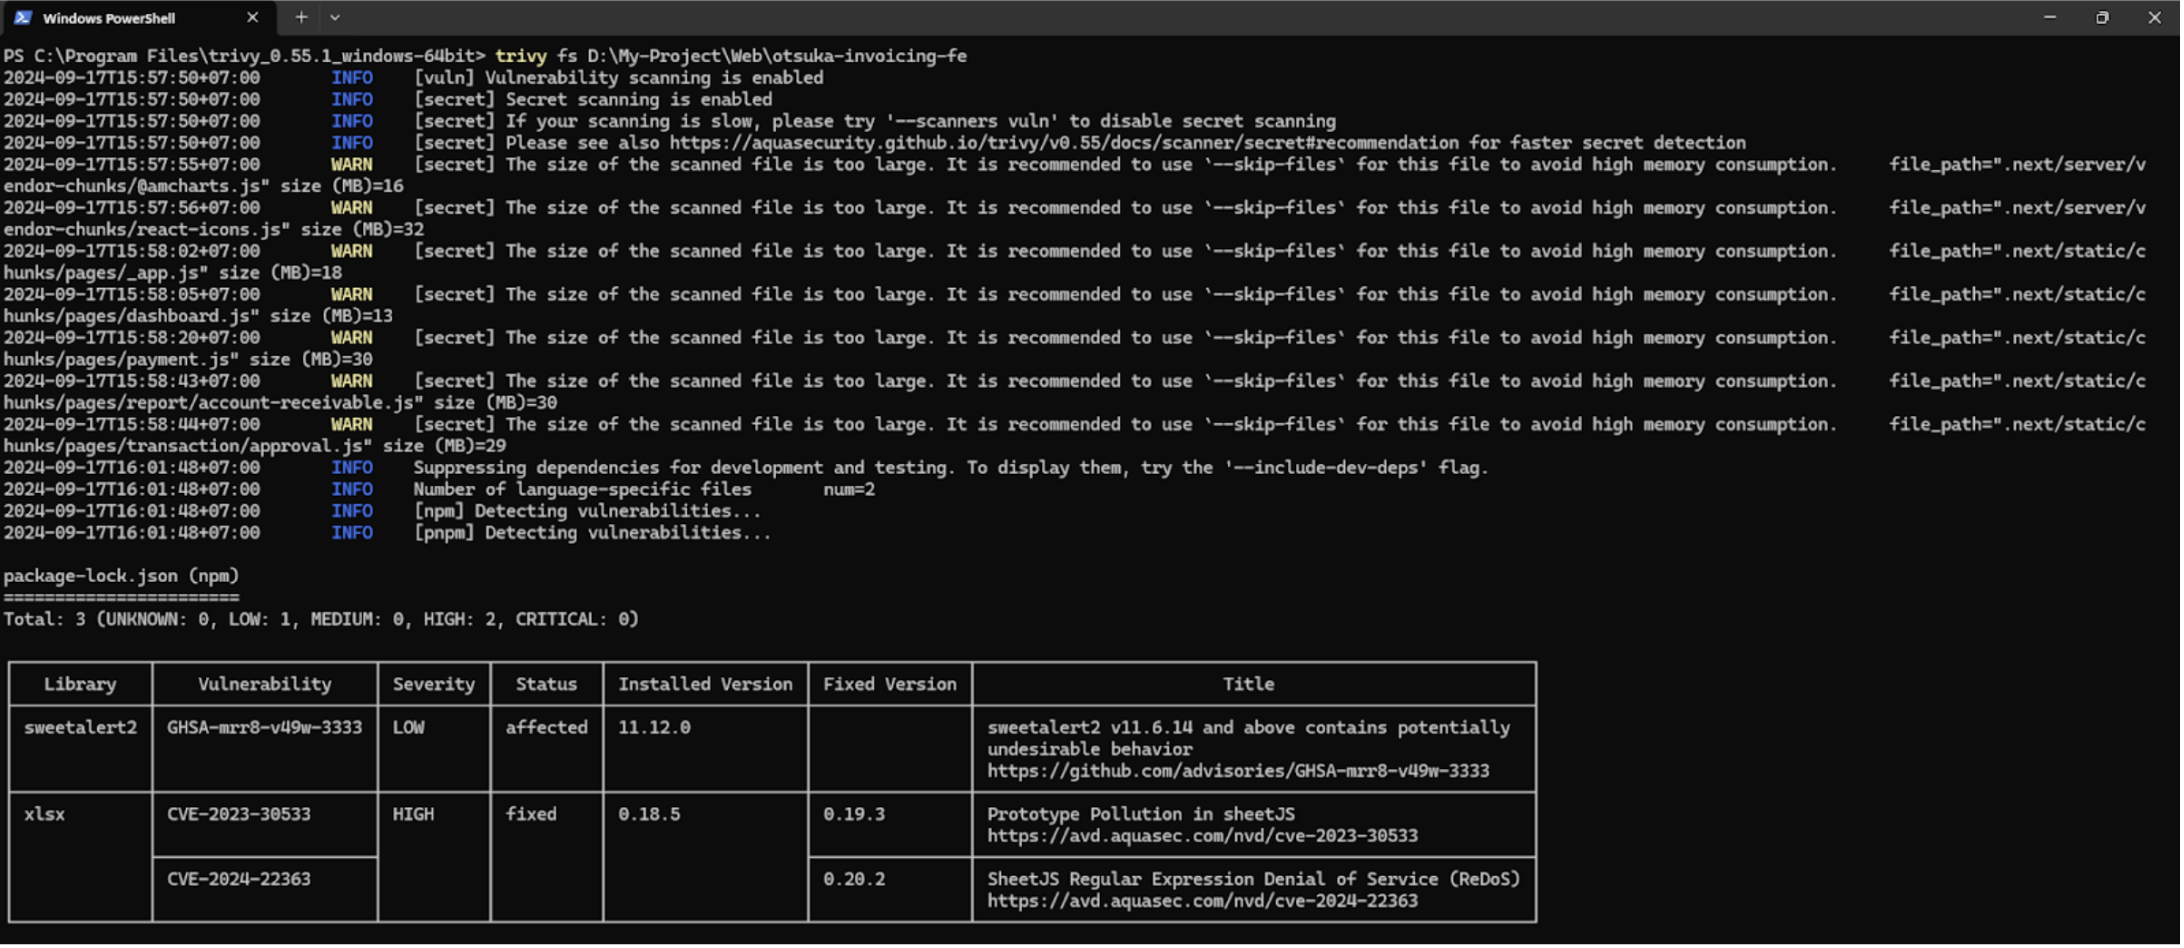
Task: Click the 'Fixed Version' column header
Action: pos(889,685)
